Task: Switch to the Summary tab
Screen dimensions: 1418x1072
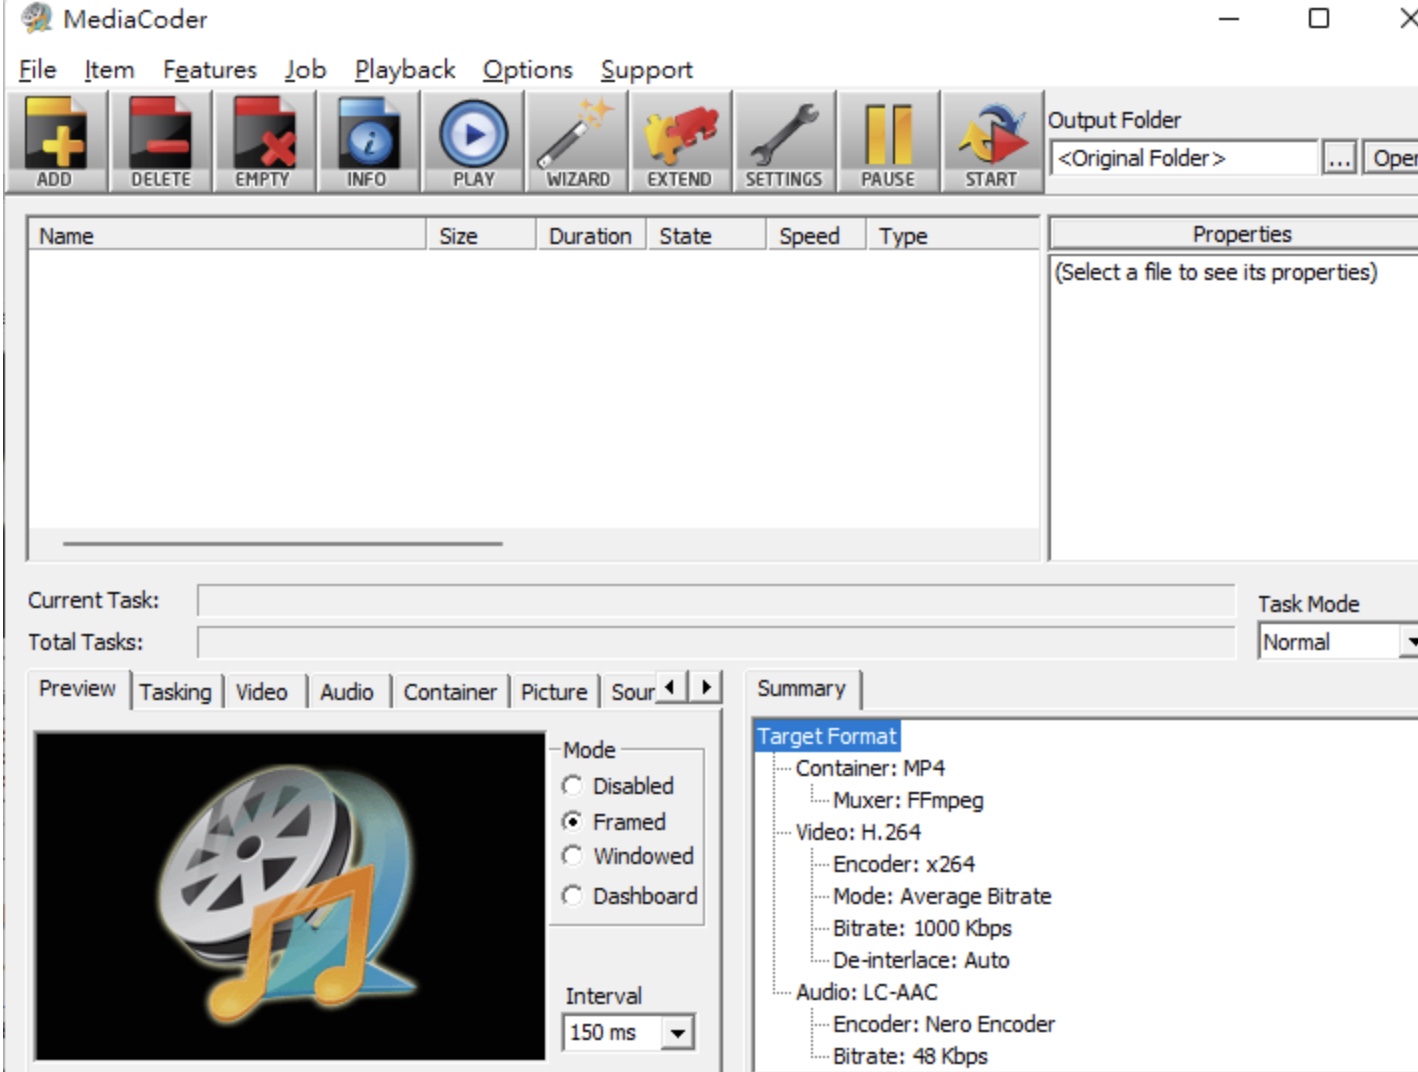Action: pos(802,689)
